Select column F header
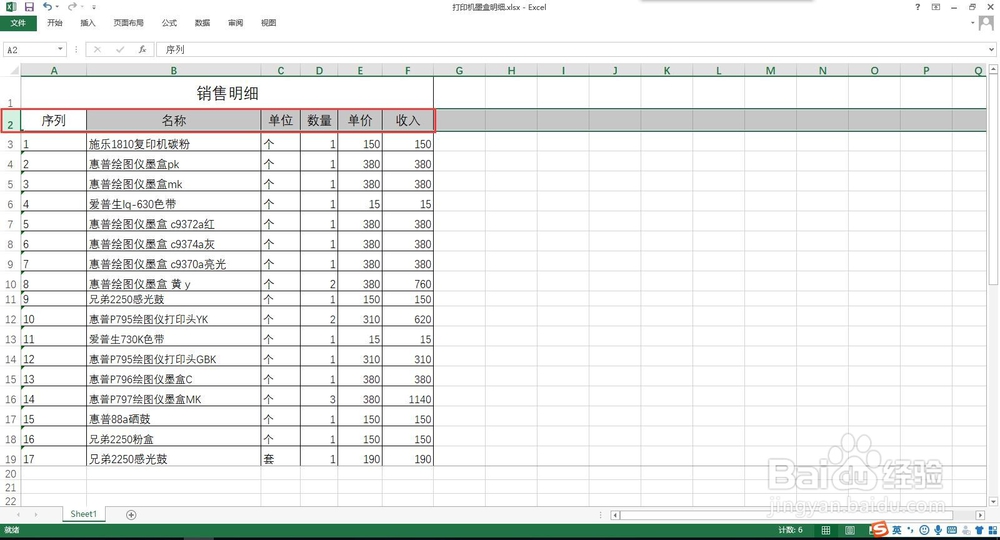1000x540 pixels. pyautogui.click(x=408, y=70)
